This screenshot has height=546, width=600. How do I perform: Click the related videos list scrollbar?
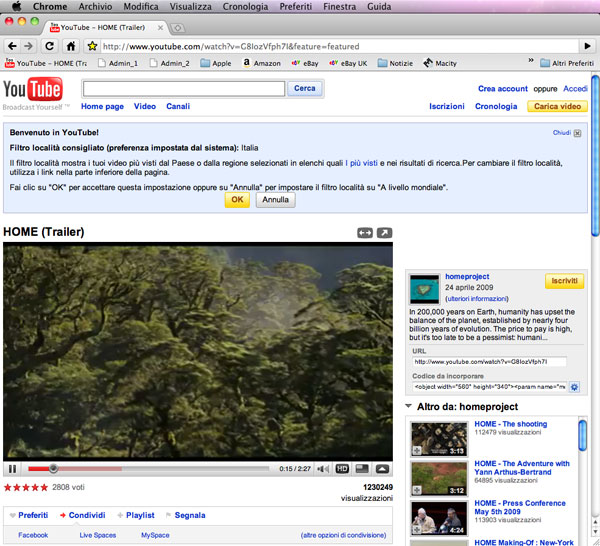pos(582,435)
